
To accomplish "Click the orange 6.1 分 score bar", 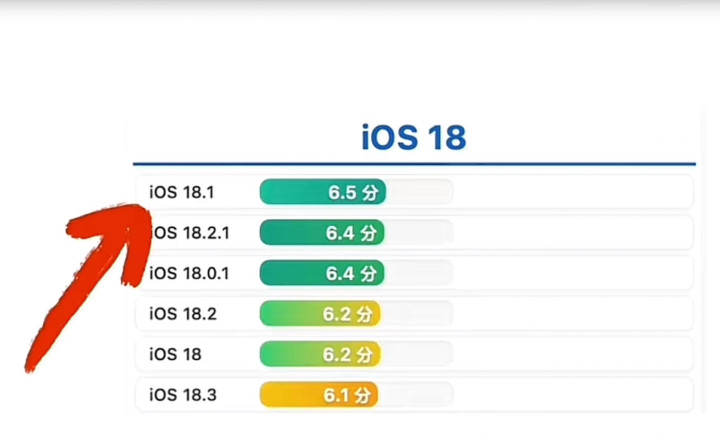I will tap(319, 395).
